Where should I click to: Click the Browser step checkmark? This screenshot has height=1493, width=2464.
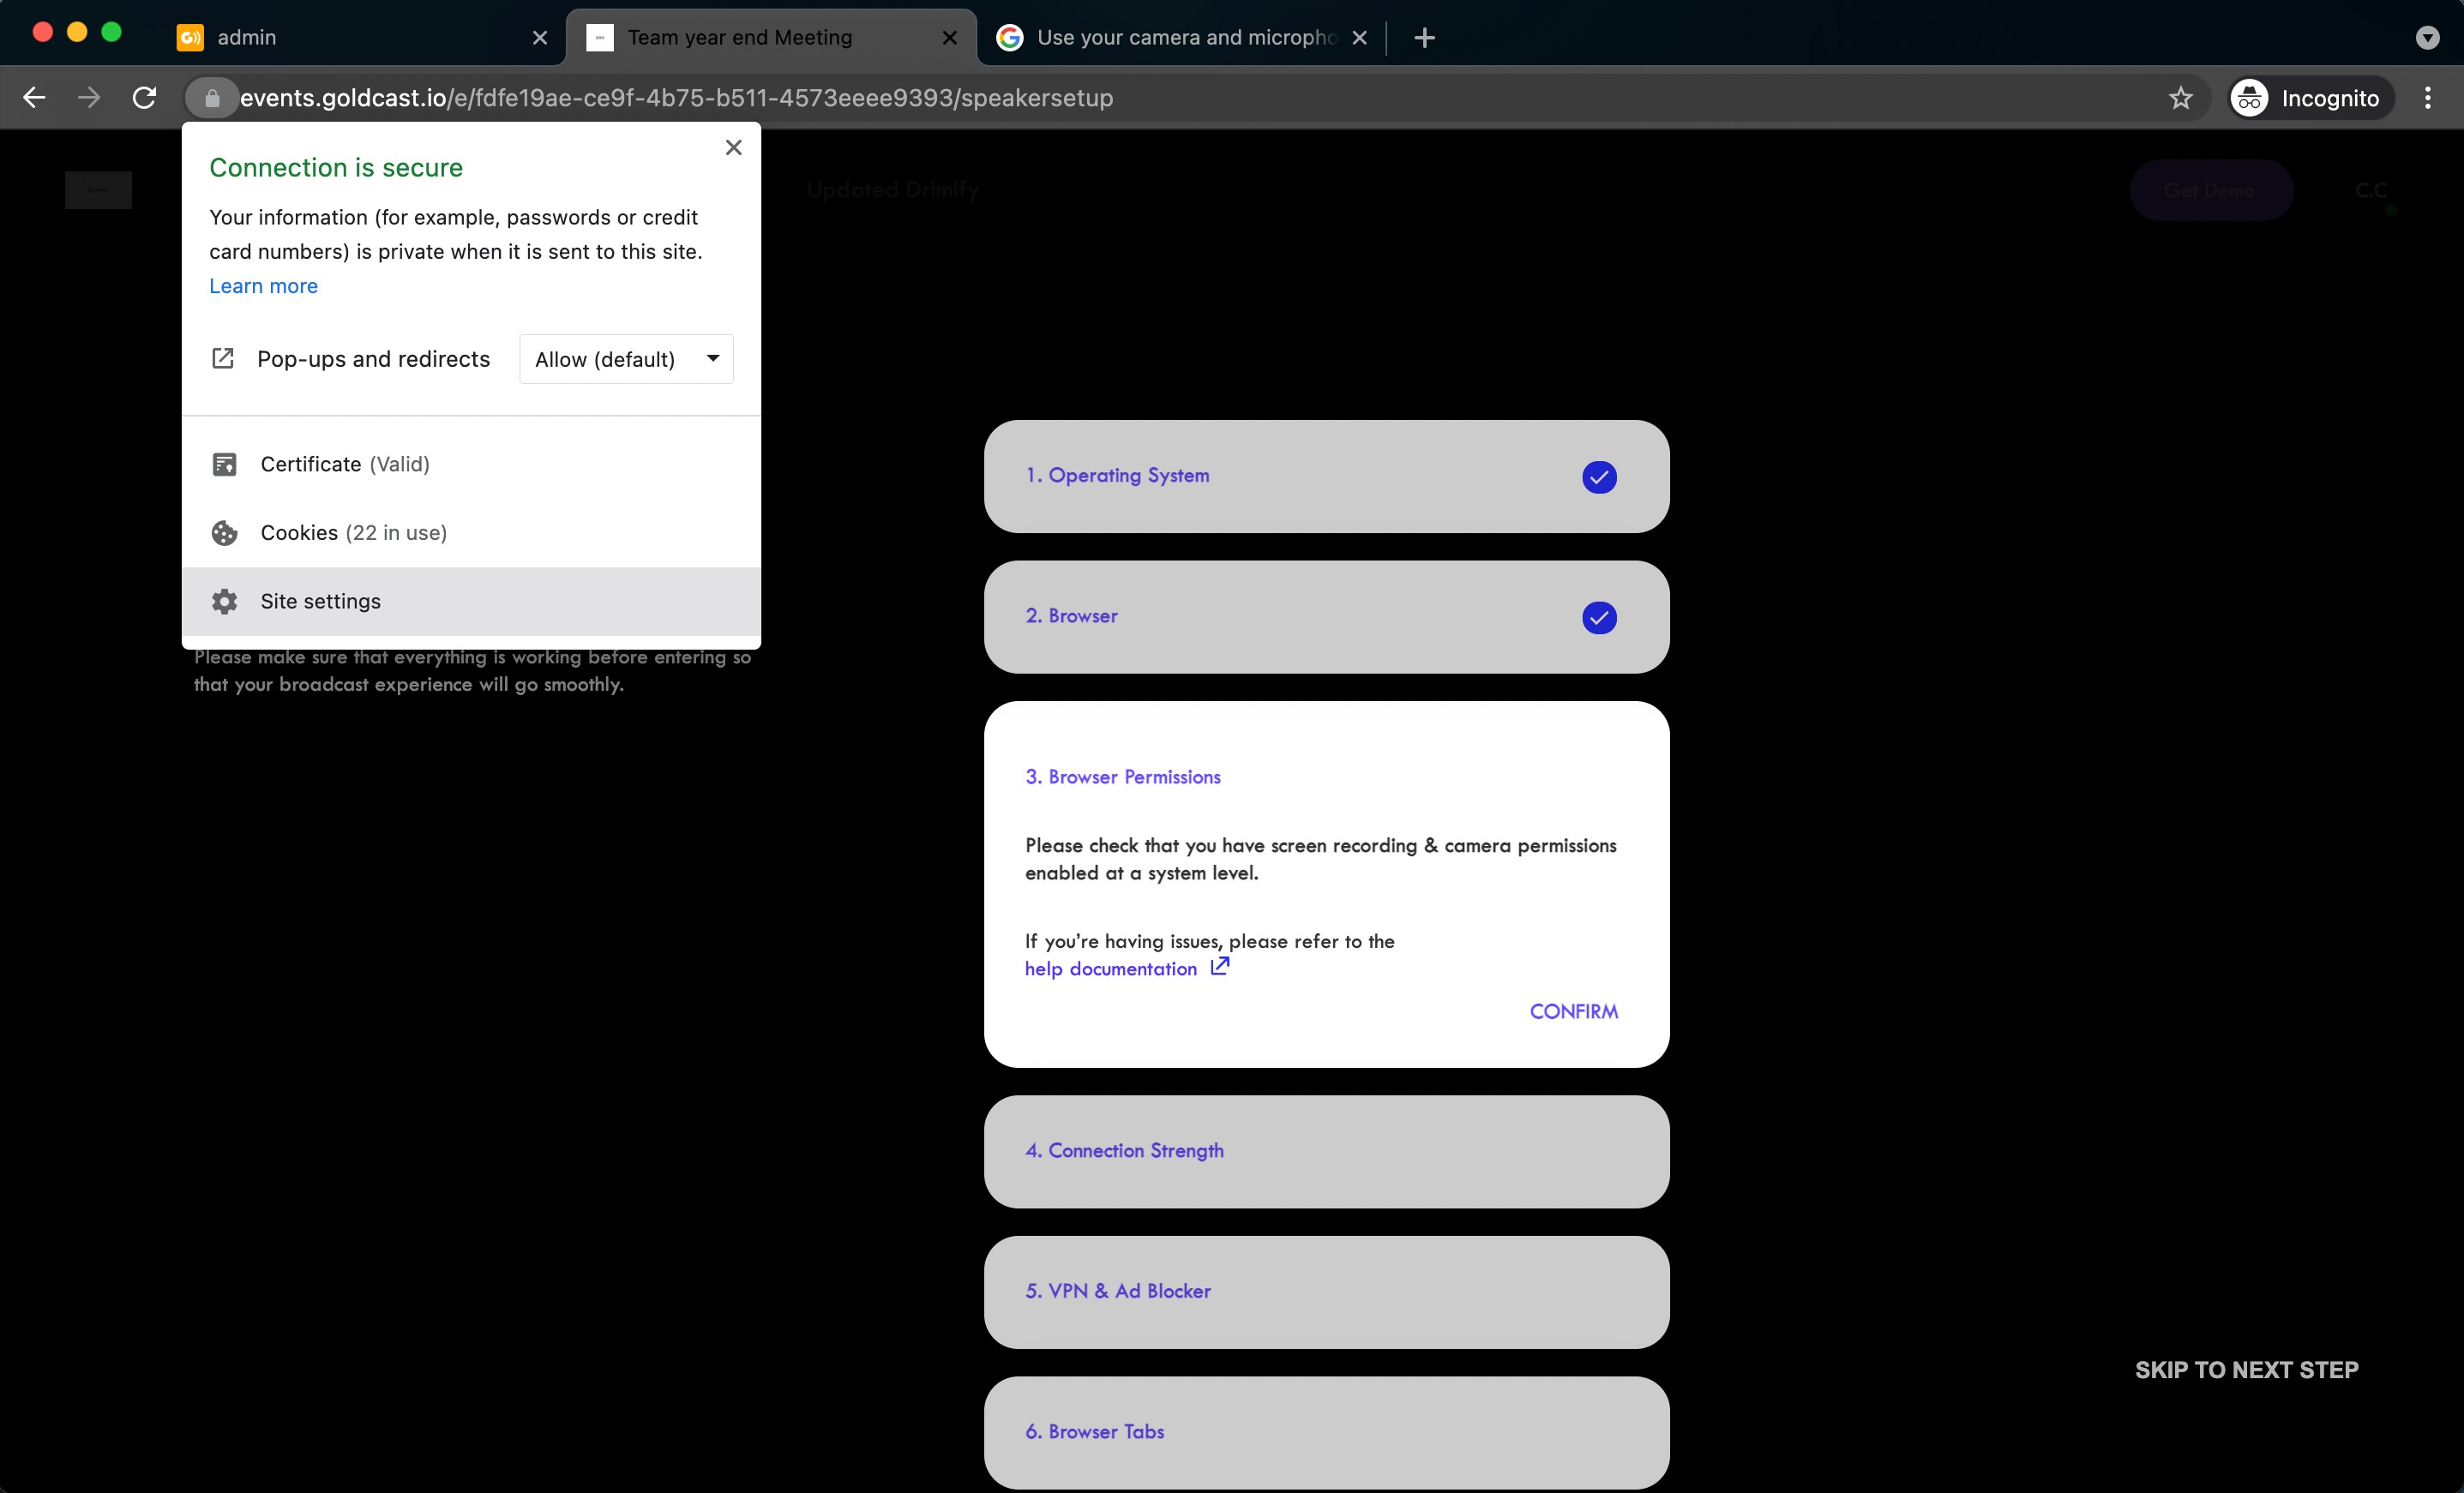click(x=1599, y=618)
